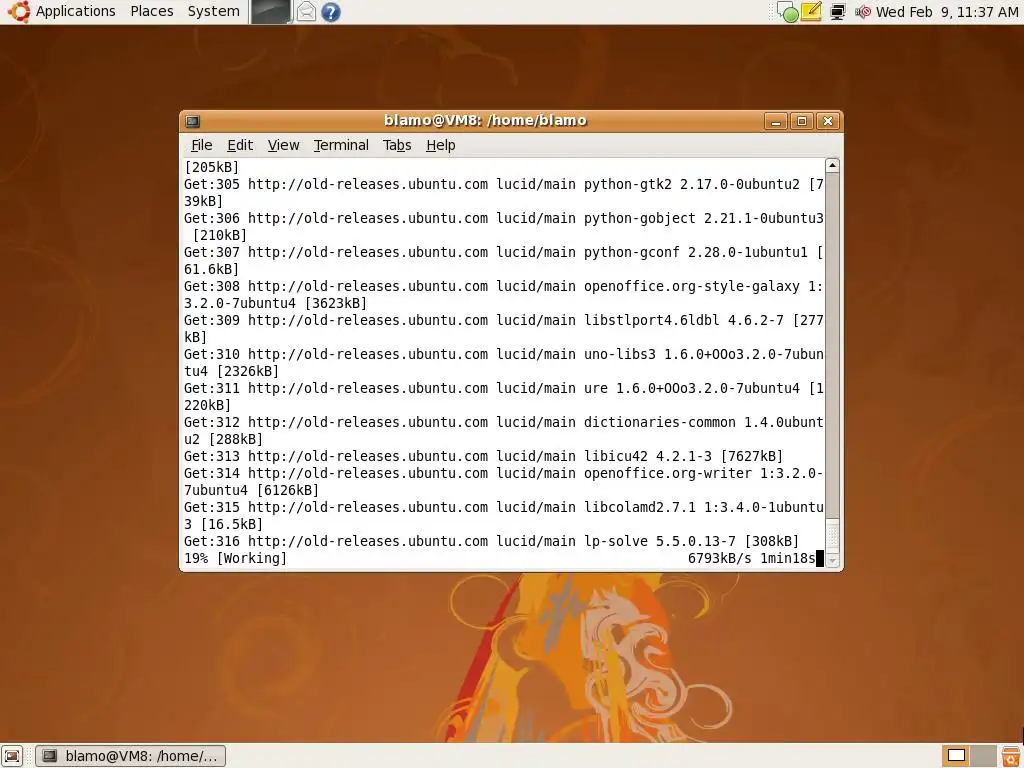Open the File menu in the terminal

pyautogui.click(x=201, y=145)
